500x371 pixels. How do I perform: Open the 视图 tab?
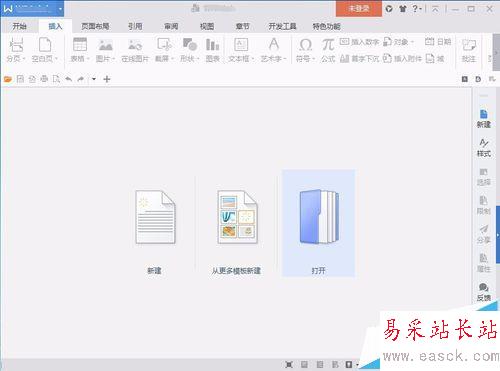coord(207,26)
